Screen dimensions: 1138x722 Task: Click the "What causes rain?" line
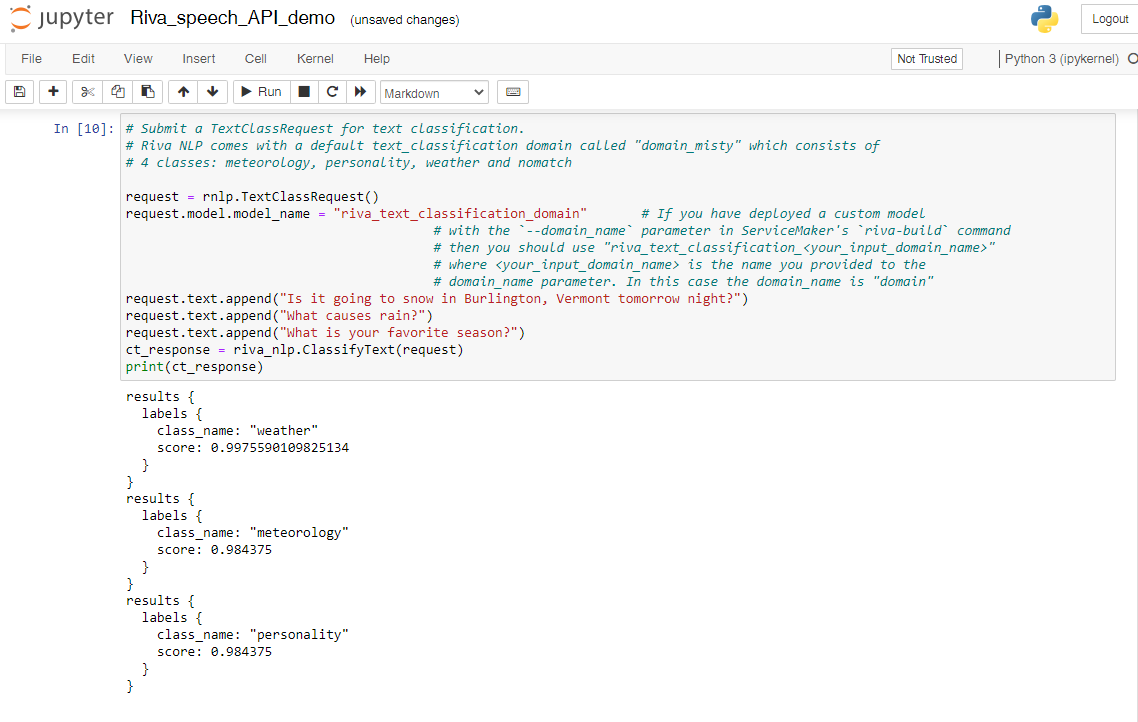point(279,316)
